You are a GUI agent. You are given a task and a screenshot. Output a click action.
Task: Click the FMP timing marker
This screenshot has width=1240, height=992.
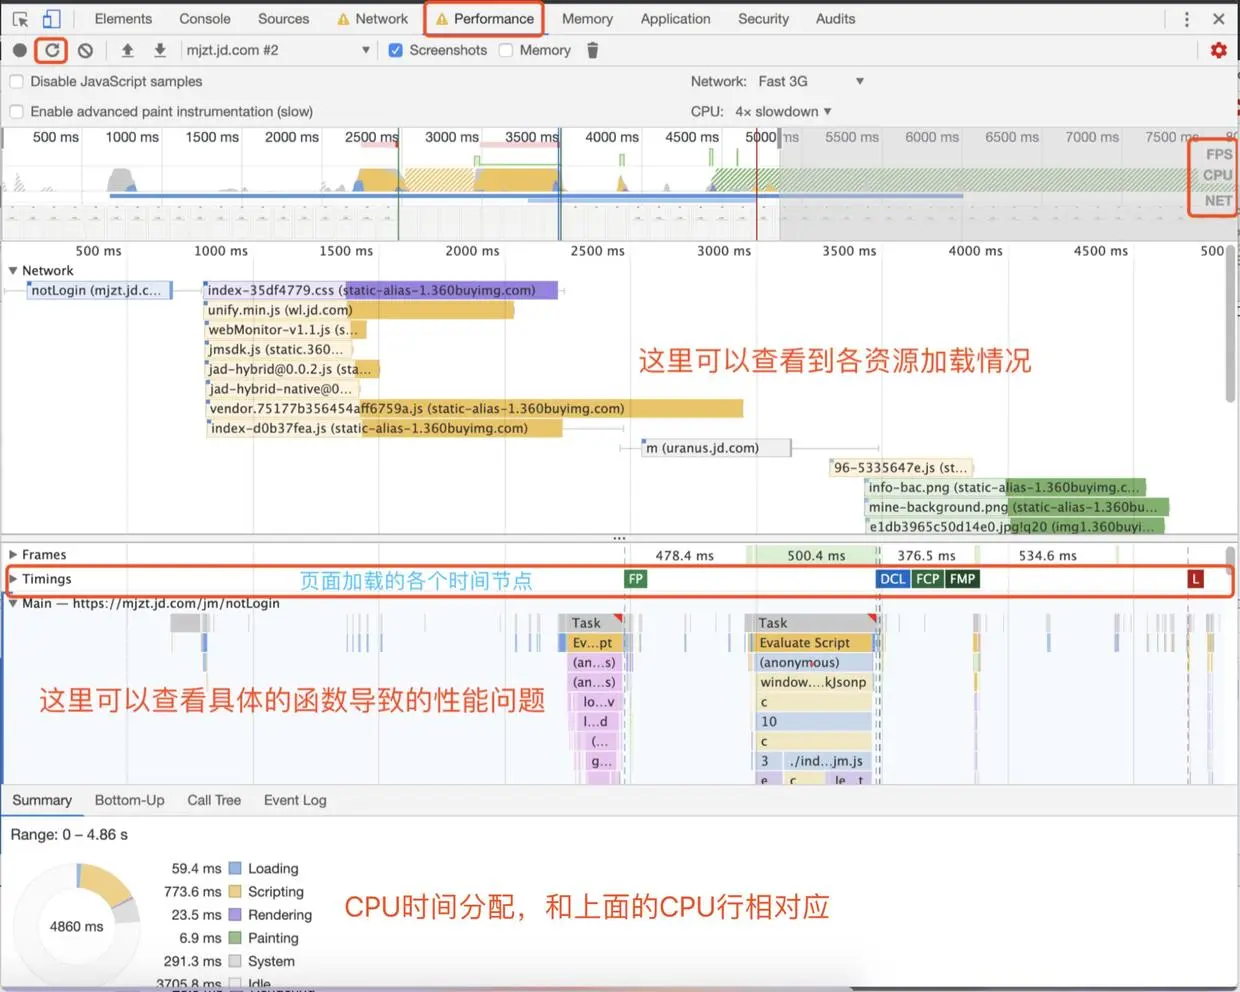[963, 579]
